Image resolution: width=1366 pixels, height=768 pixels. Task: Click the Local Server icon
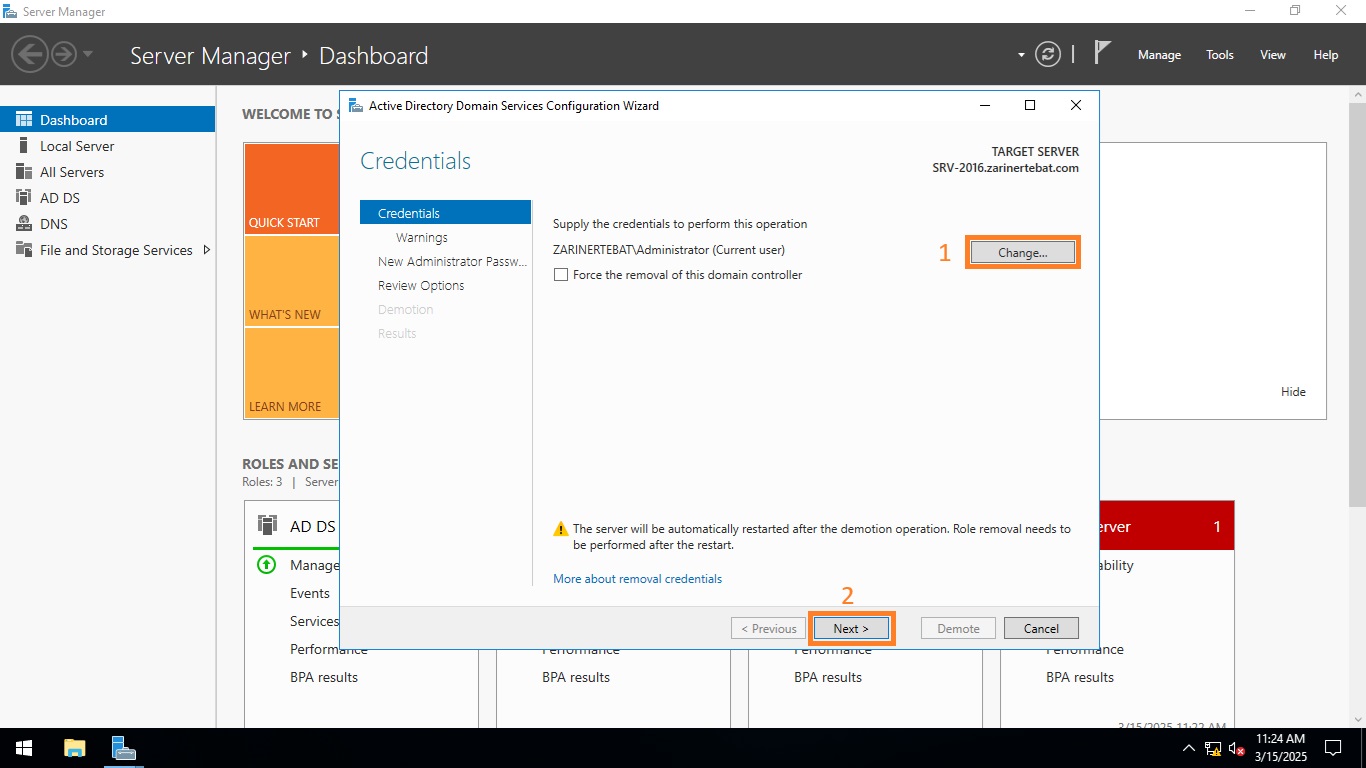pyautogui.click(x=24, y=146)
